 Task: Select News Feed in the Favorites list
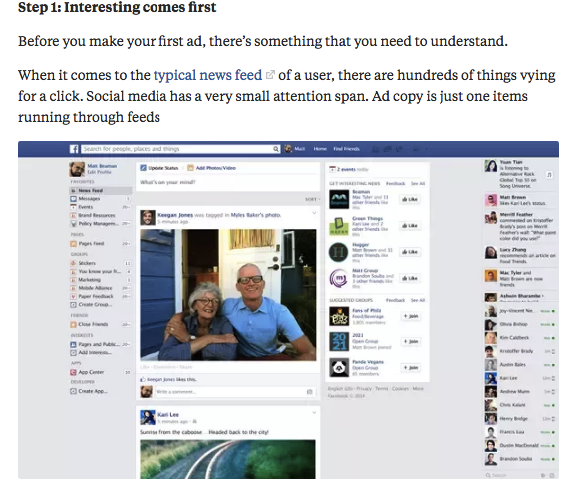[100, 190]
